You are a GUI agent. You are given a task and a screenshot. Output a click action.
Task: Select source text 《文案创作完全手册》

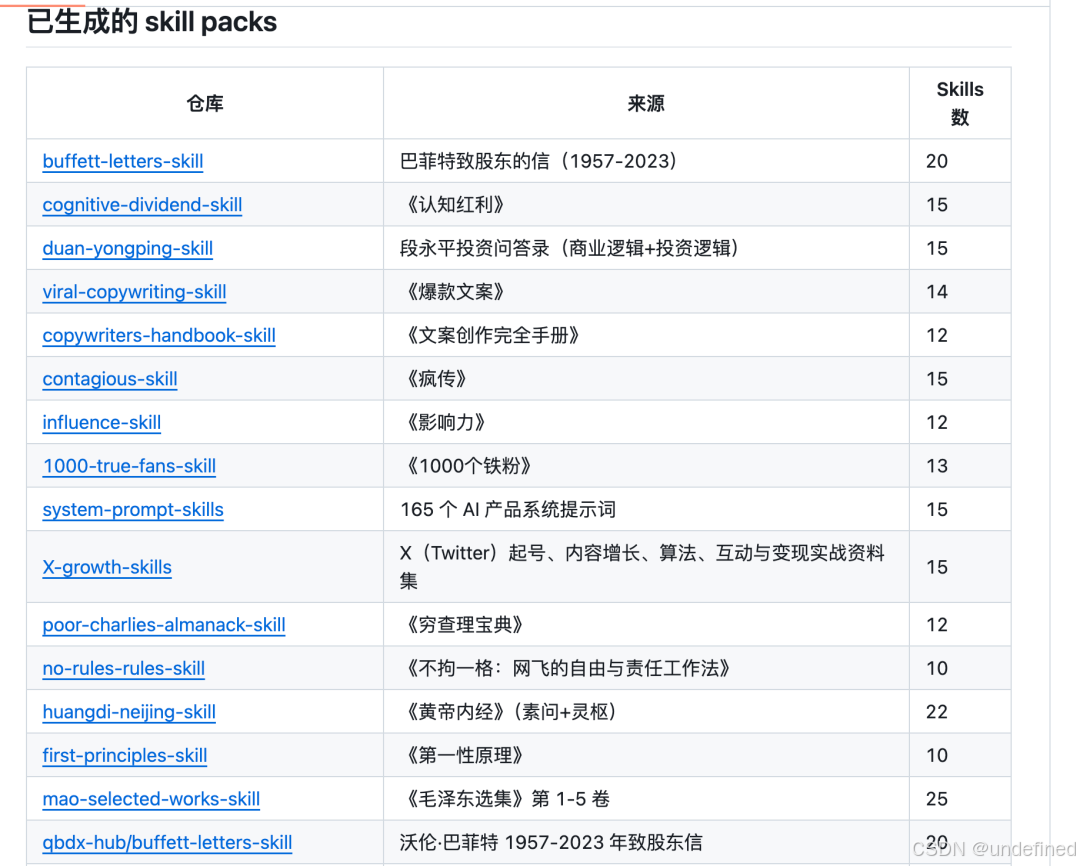click(492, 335)
